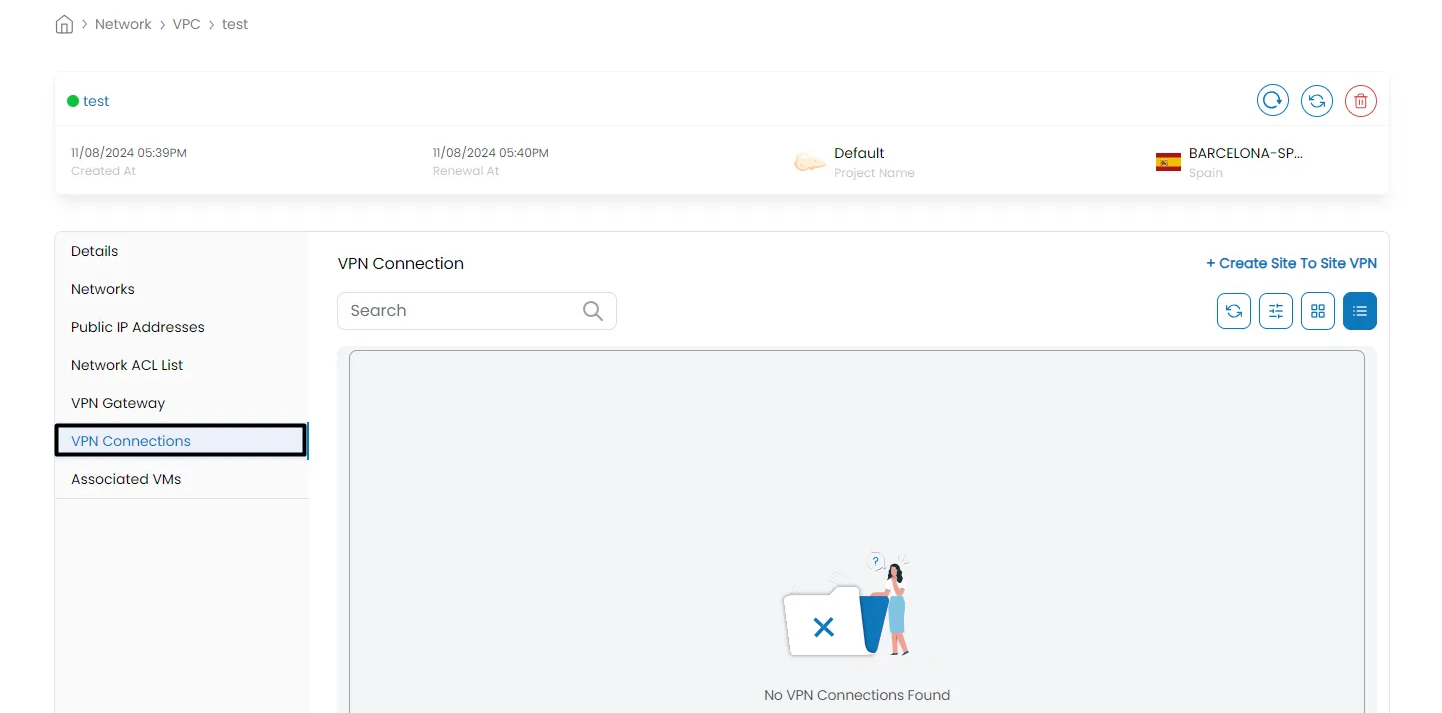Click Create Site To Site VPN

click(1290, 263)
